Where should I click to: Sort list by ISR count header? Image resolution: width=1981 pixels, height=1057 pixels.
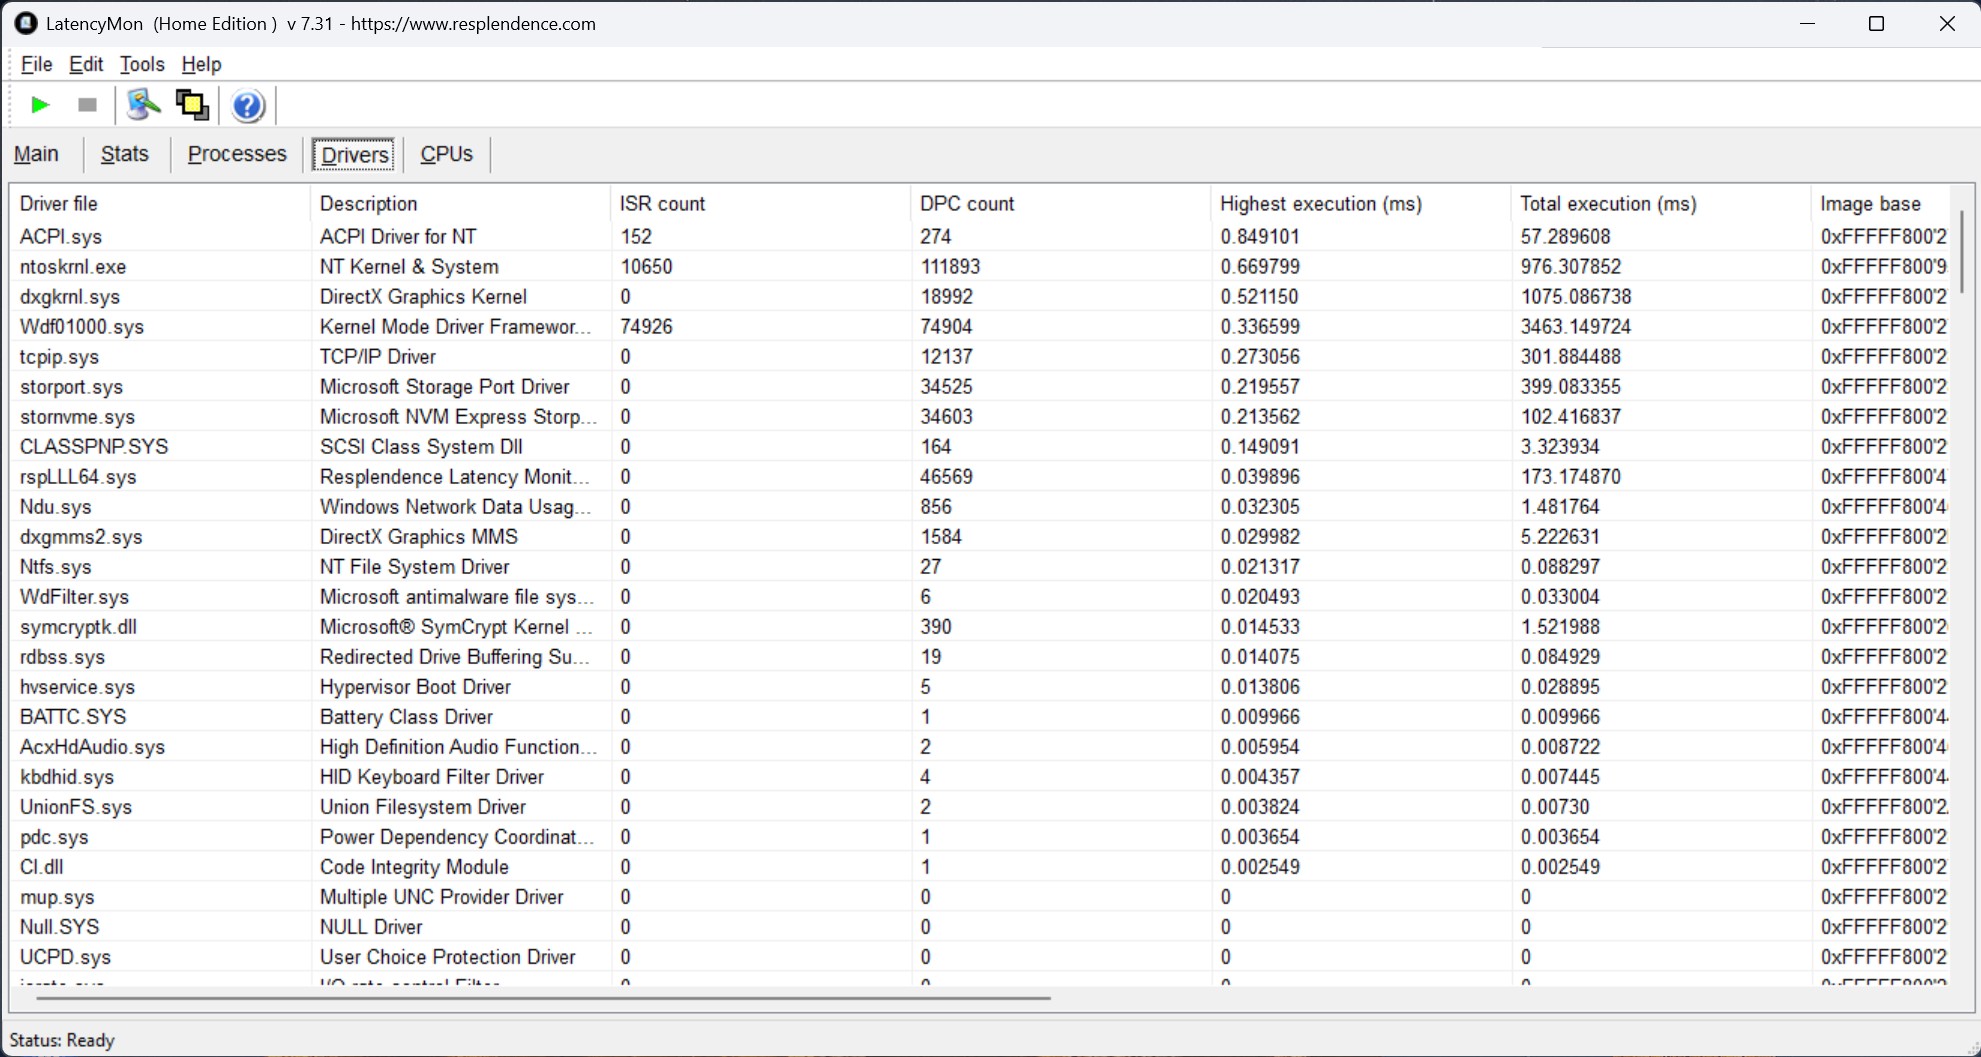pyautogui.click(x=662, y=204)
